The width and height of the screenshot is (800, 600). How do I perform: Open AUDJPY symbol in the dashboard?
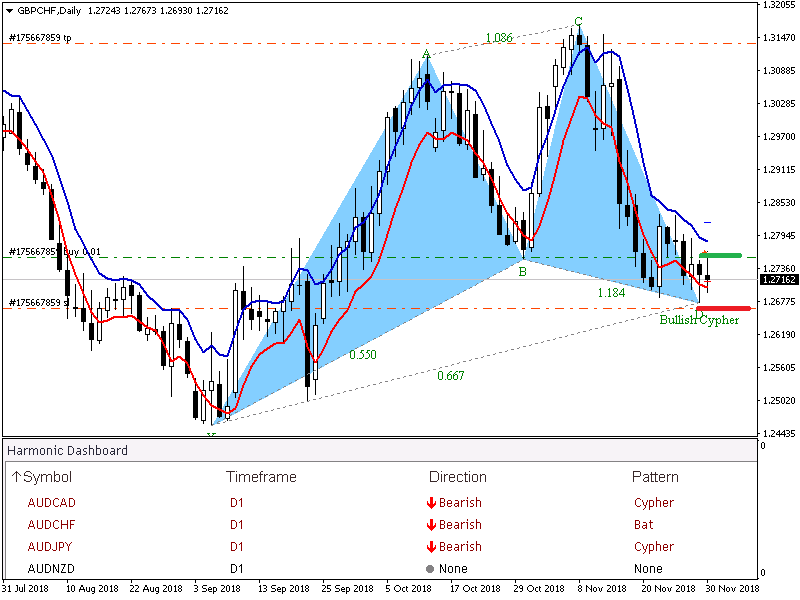point(49,546)
